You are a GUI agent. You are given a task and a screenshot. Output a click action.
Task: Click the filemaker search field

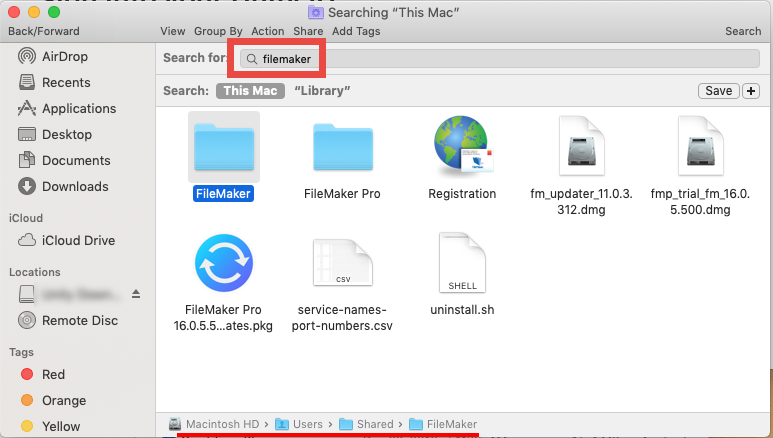click(x=500, y=59)
